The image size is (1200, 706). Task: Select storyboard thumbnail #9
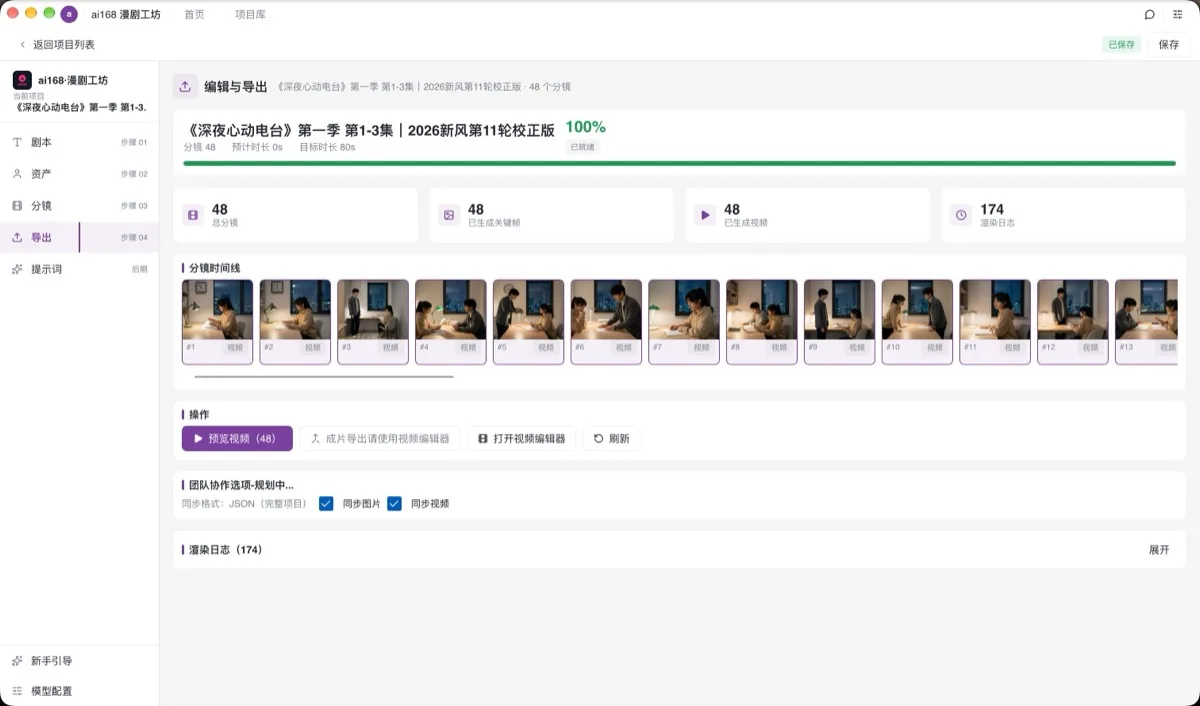click(840, 321)
